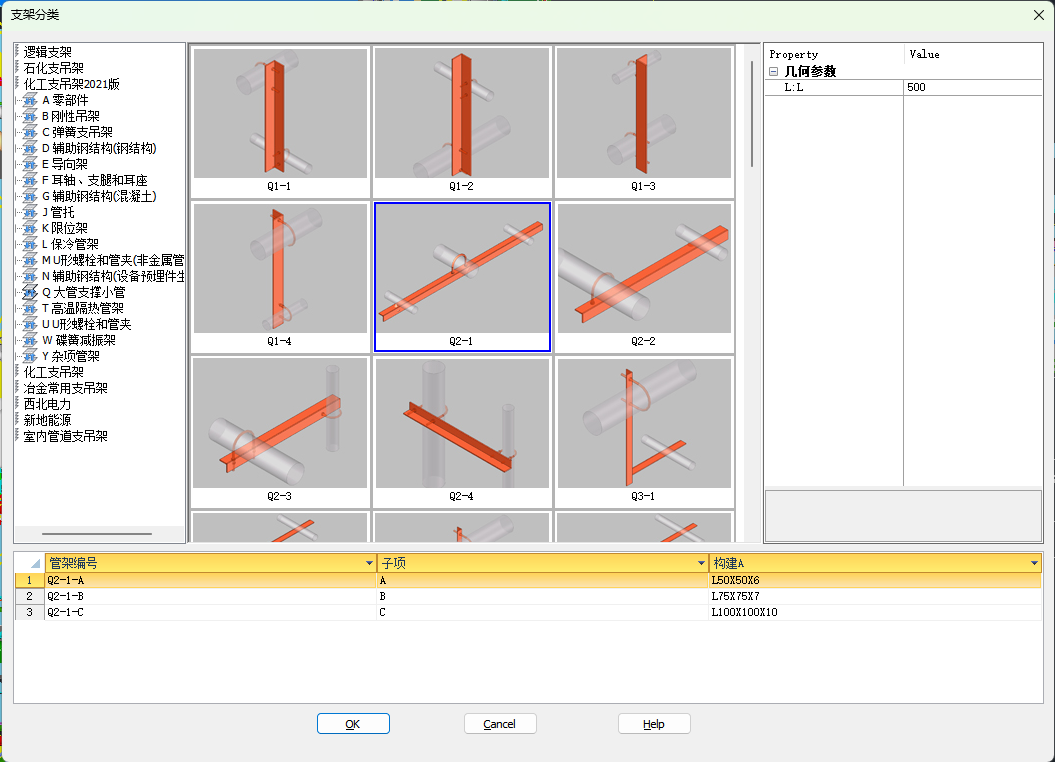Select the 石化支吊架 tree item
The image size is (1055, 762).
click(54, 68)
